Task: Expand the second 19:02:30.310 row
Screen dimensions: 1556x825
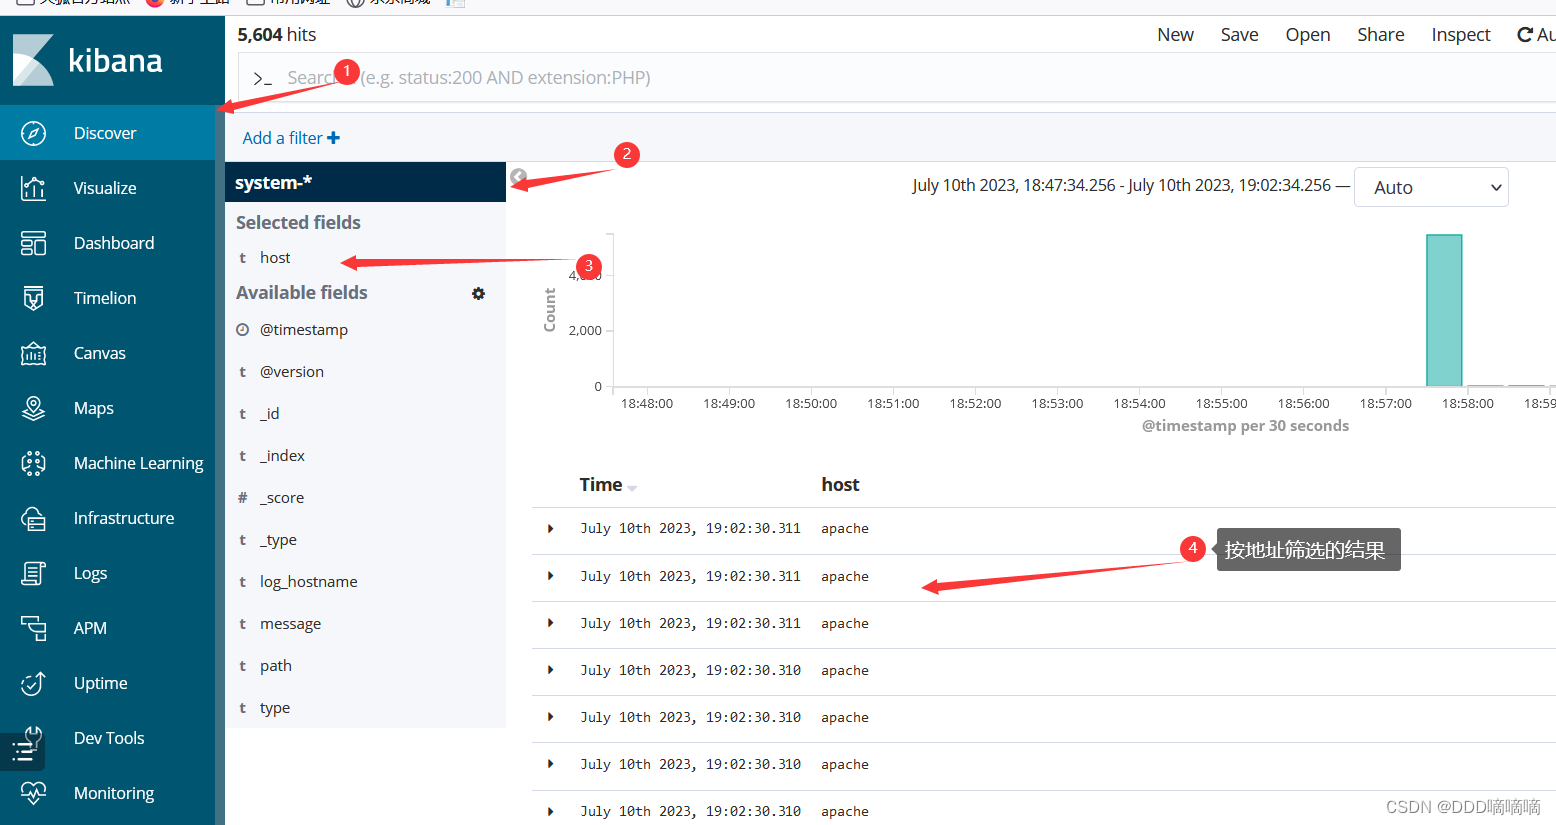Action: [550, 717]
